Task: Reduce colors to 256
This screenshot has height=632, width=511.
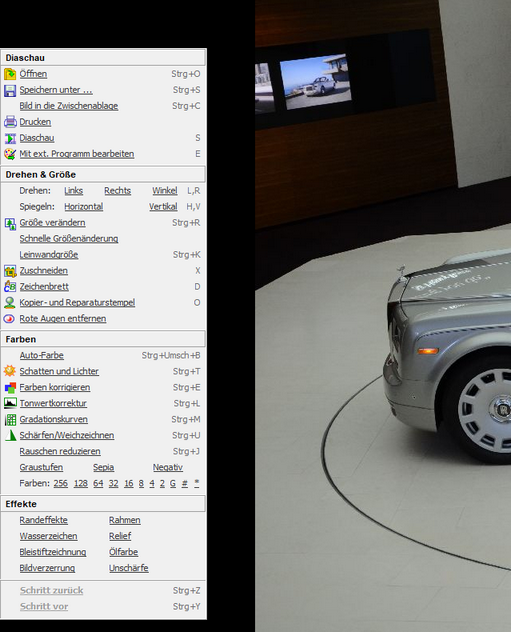Action: tap(61, 483)
